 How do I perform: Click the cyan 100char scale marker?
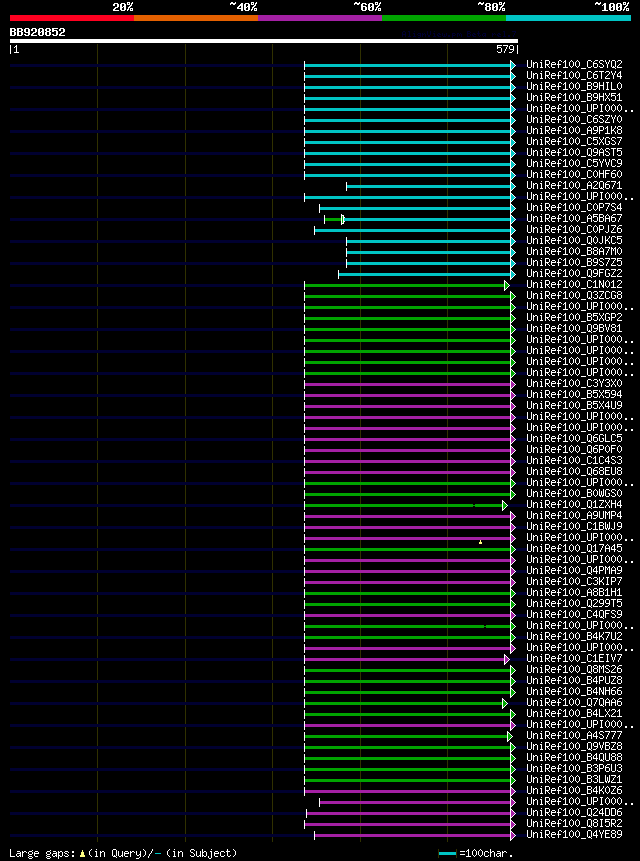coord(447,853)
